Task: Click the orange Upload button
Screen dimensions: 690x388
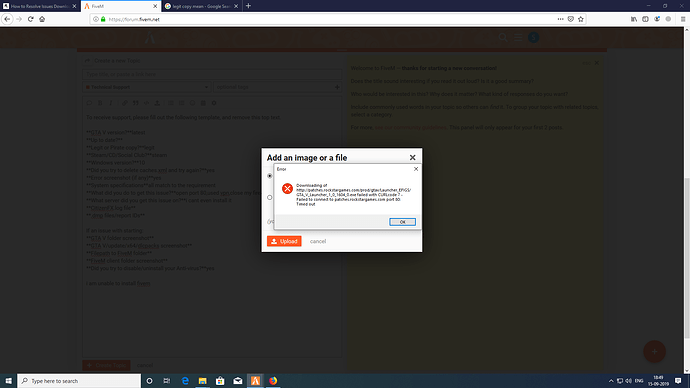Action: coord(284,241)
